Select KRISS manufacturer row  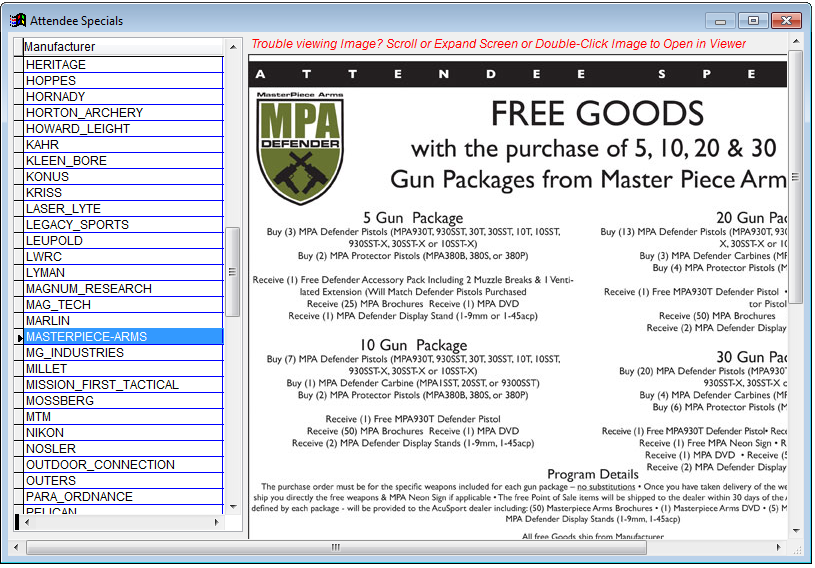(124, 193)
